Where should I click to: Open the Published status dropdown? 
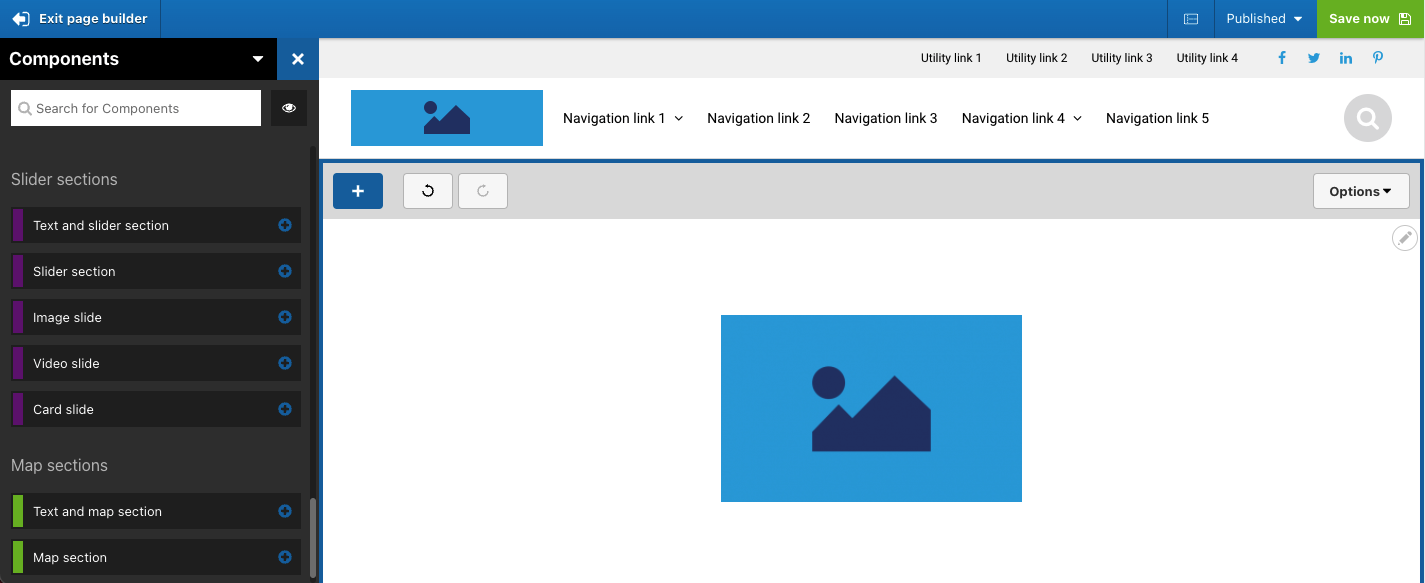pos(1264,19)
